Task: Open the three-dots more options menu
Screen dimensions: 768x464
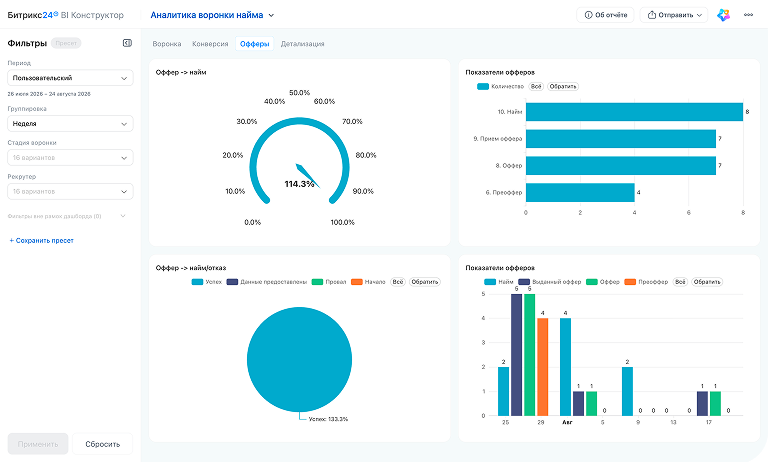Action: pyautogui.click(x=748, y=15)
